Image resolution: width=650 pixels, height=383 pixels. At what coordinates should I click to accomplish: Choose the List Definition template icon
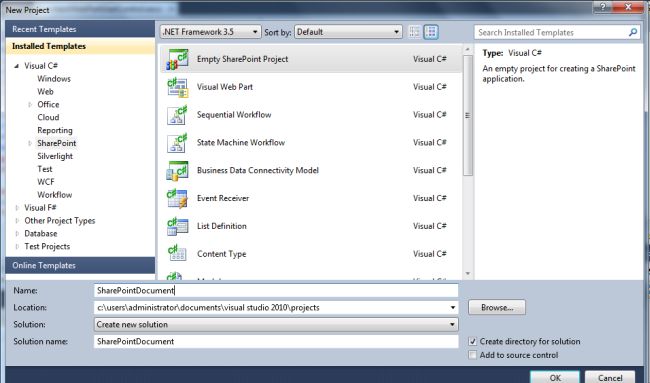click(x=177, y=226)
